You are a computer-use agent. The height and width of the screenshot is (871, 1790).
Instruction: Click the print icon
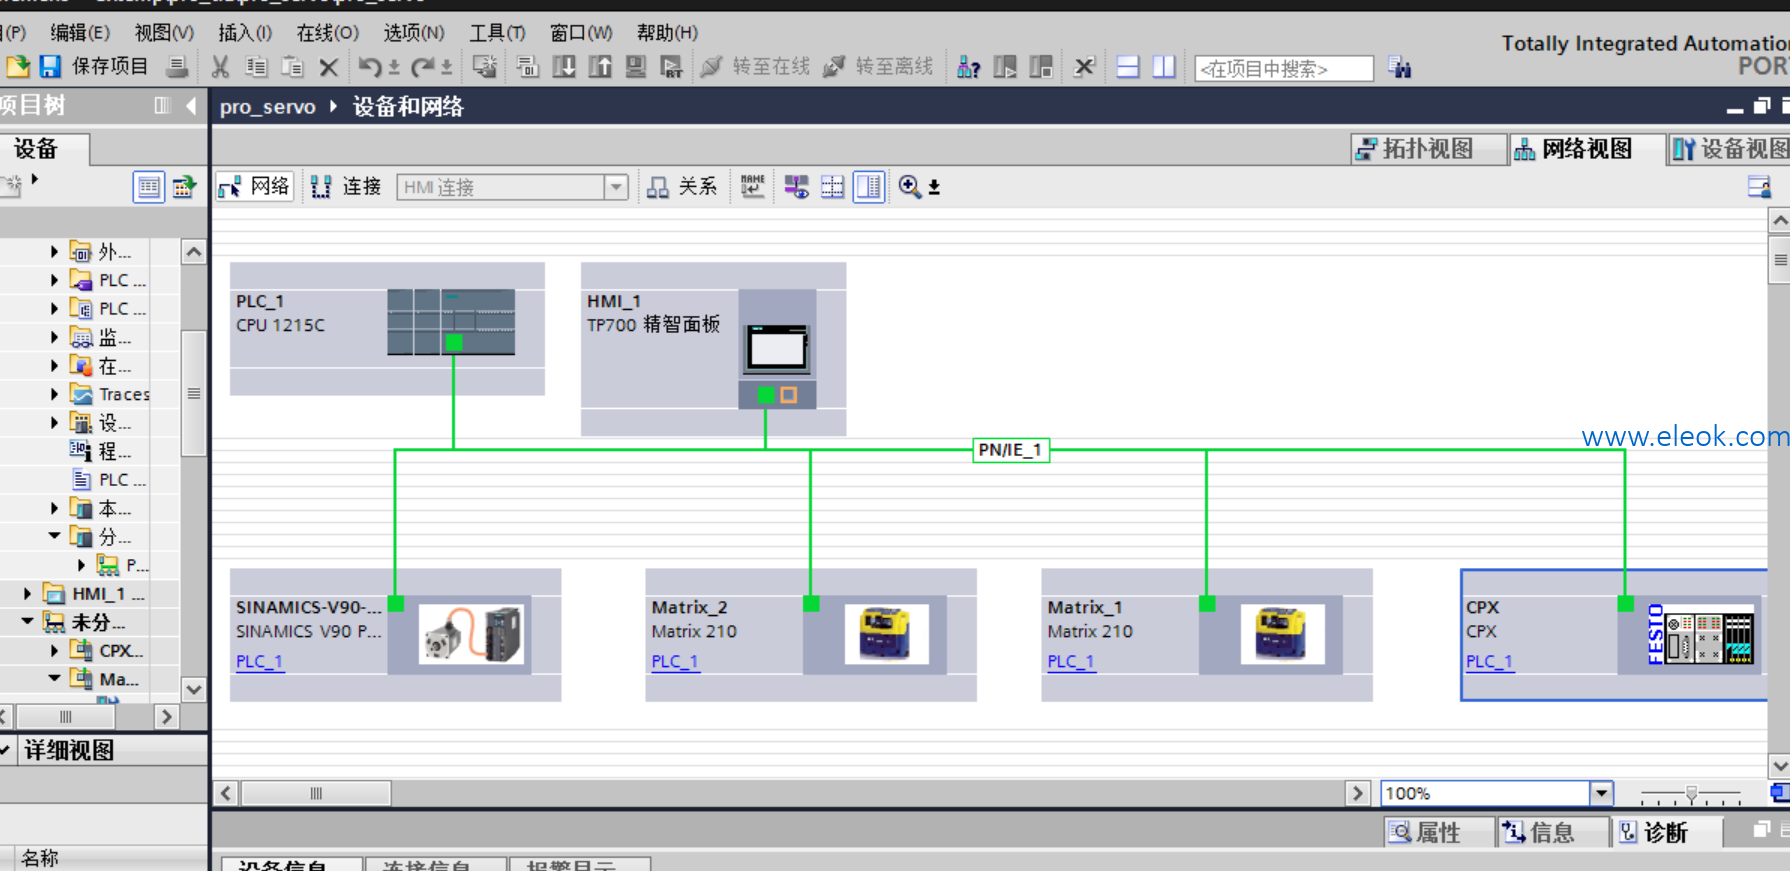177,67
